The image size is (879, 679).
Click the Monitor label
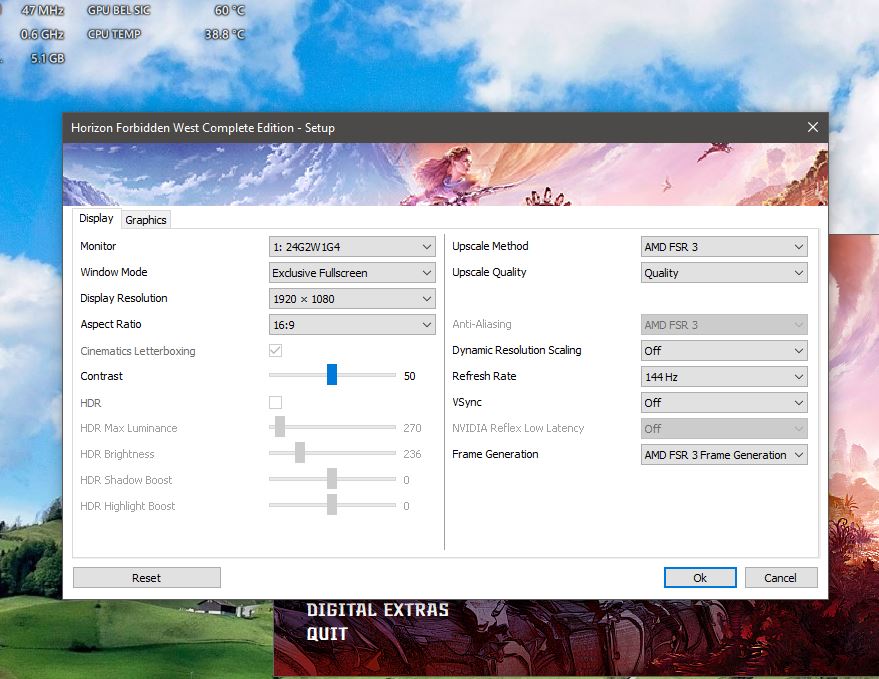(98, 246)
